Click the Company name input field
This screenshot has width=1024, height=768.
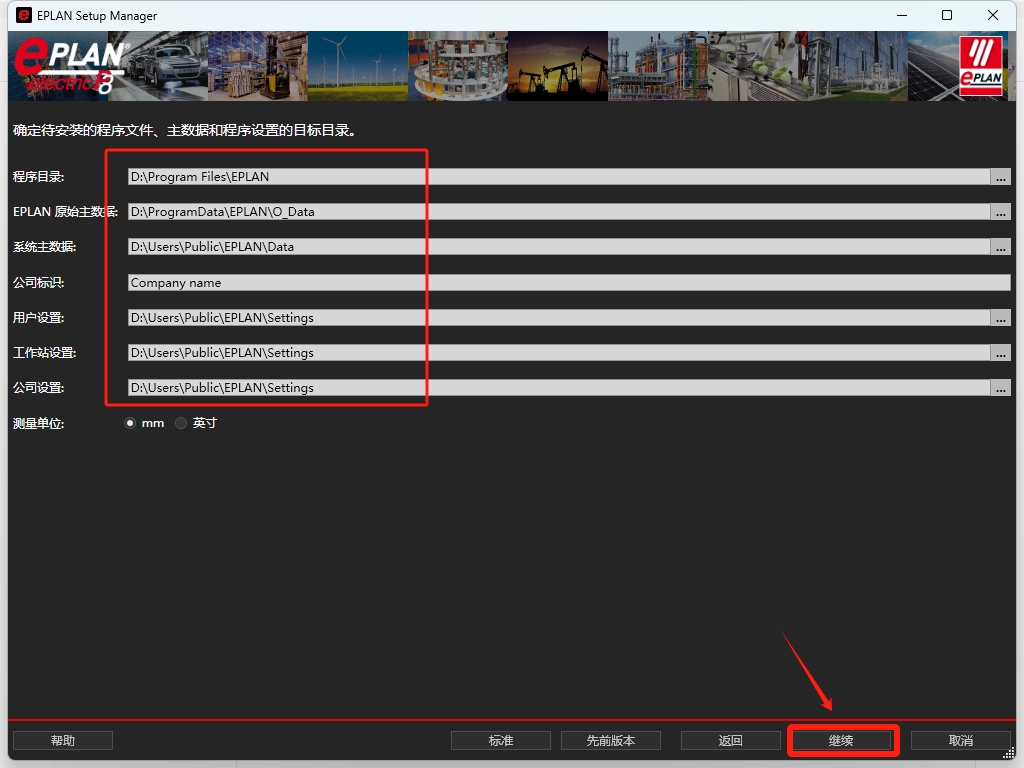(560, 283)
